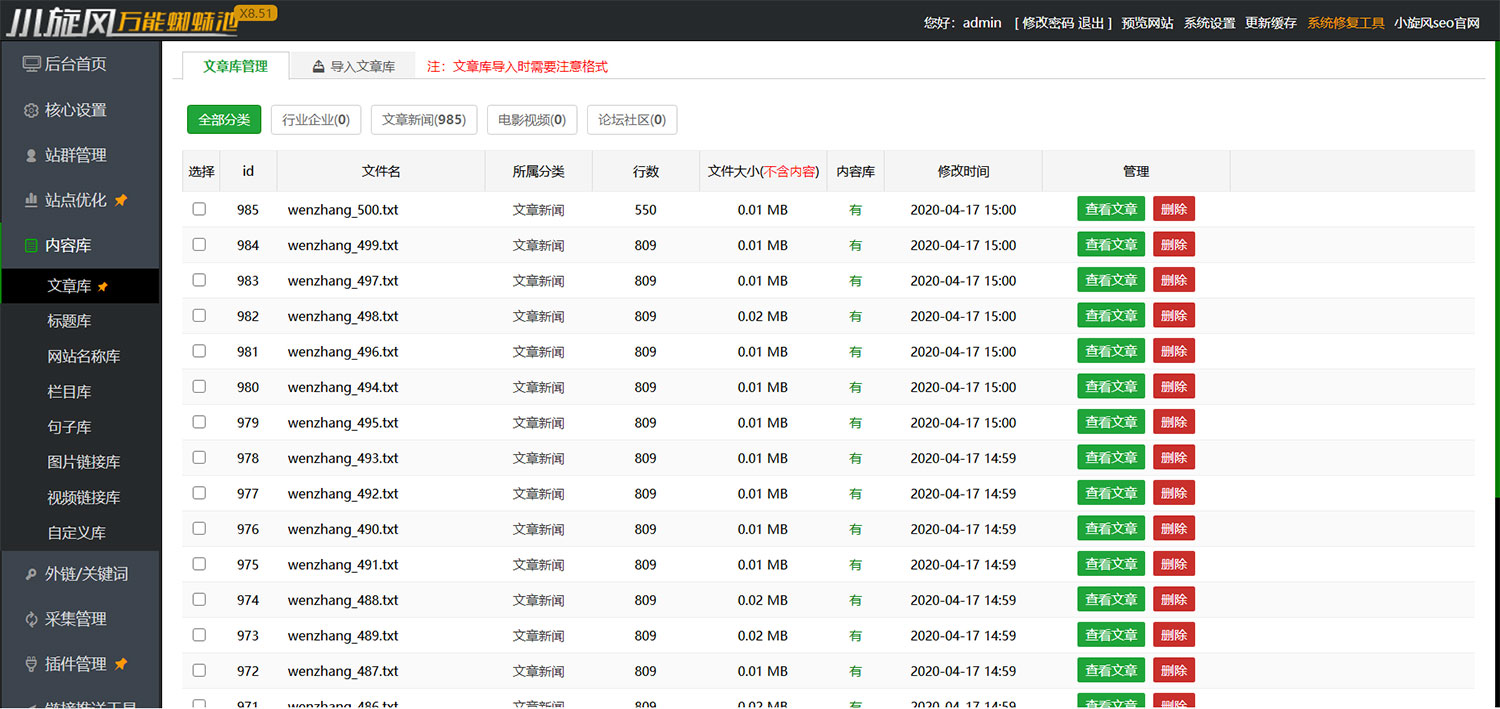Open 图片链接库 in the sidebar
The image size is (1500, 709).
click(x=84, y=462)
